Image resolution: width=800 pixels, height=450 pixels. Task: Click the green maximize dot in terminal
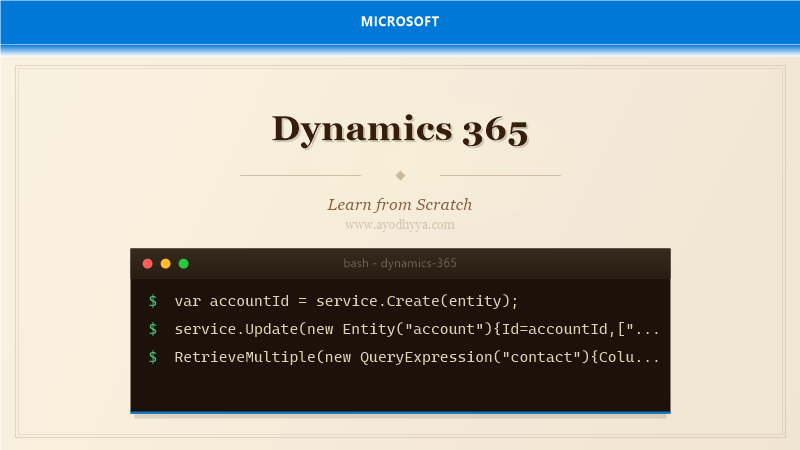click(x=184, y=263)
